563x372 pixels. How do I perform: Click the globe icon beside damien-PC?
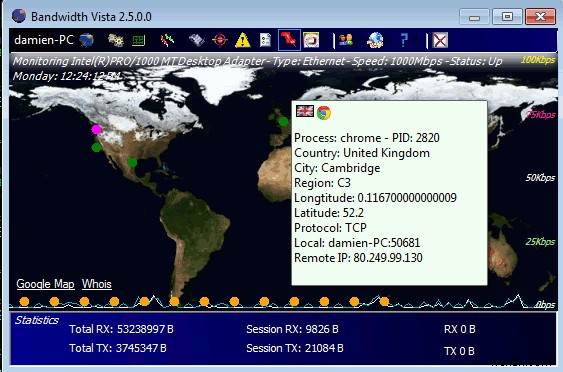pos(87,40)
